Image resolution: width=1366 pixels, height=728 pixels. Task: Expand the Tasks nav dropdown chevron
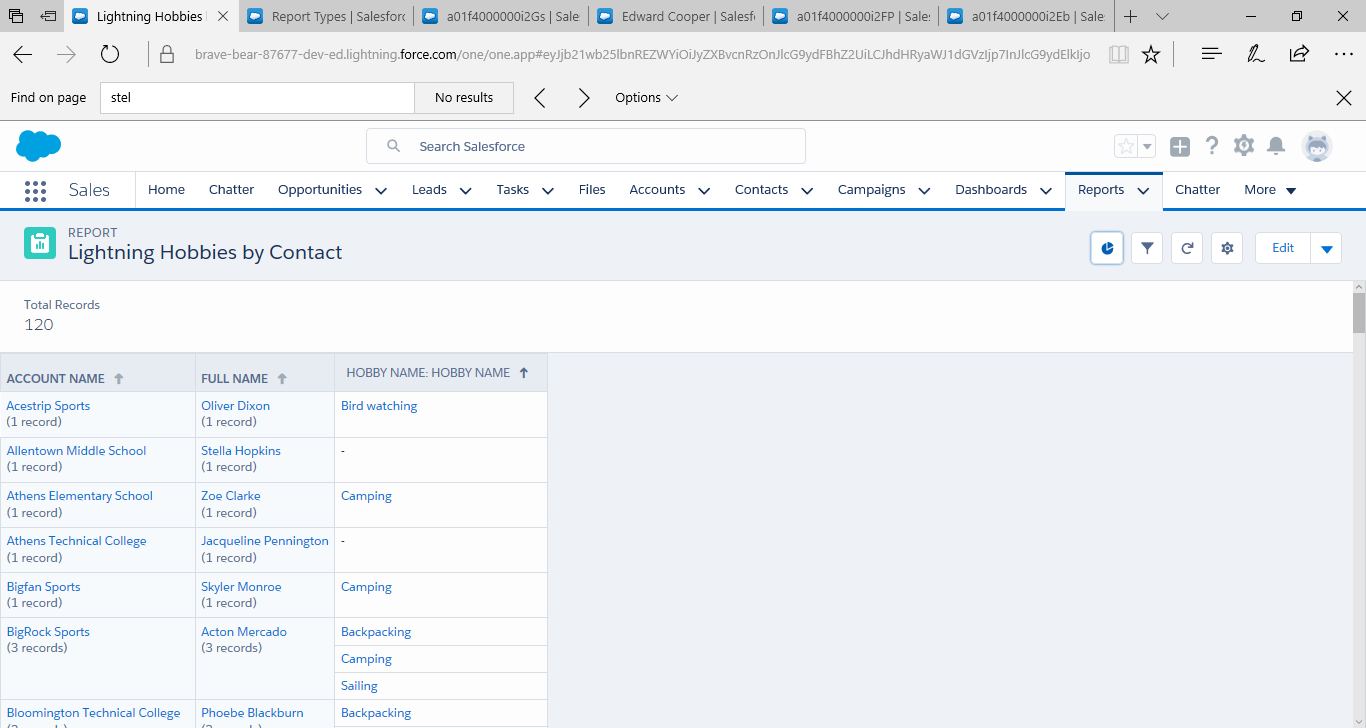pos(548,191)
